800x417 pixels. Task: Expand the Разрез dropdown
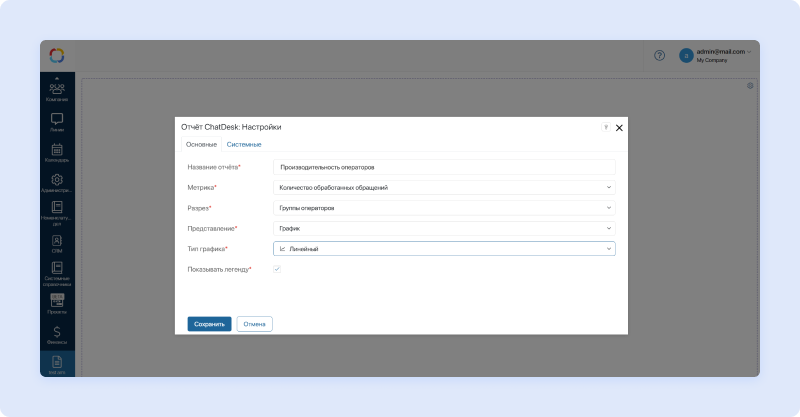click(444, 208)
